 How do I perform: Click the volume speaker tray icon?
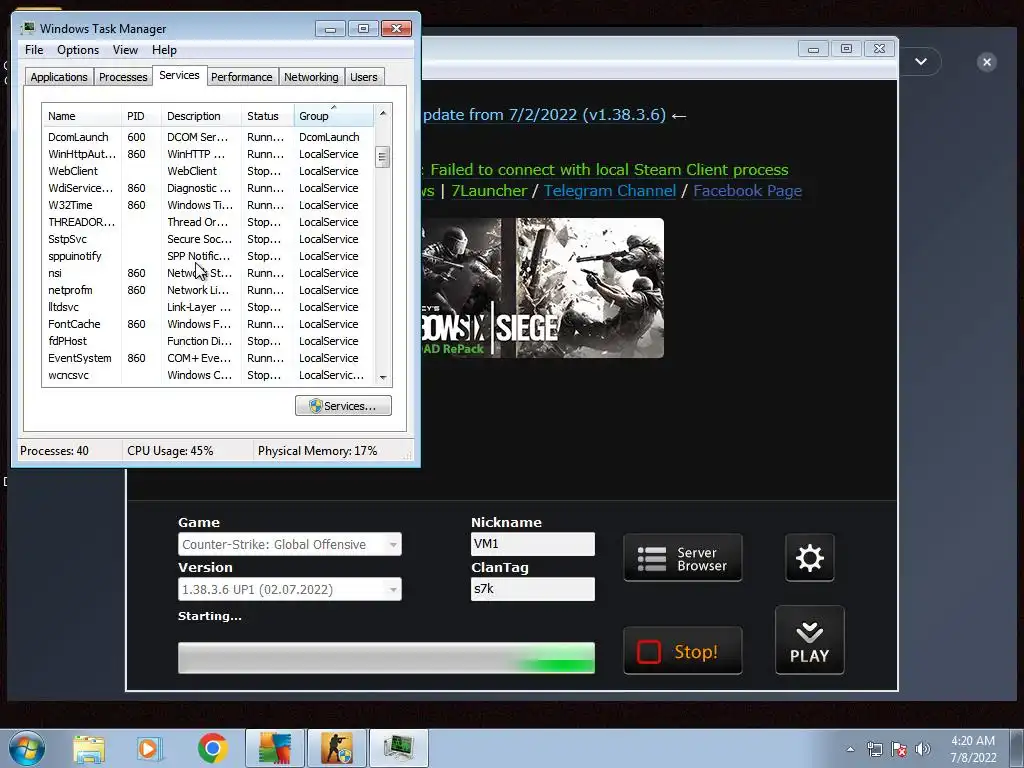point(923,749)
